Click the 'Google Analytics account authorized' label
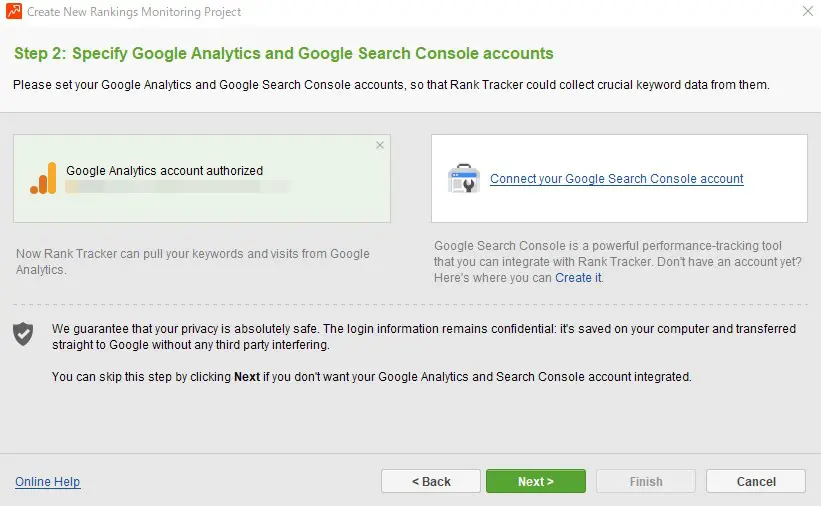 tap(164, 171)
